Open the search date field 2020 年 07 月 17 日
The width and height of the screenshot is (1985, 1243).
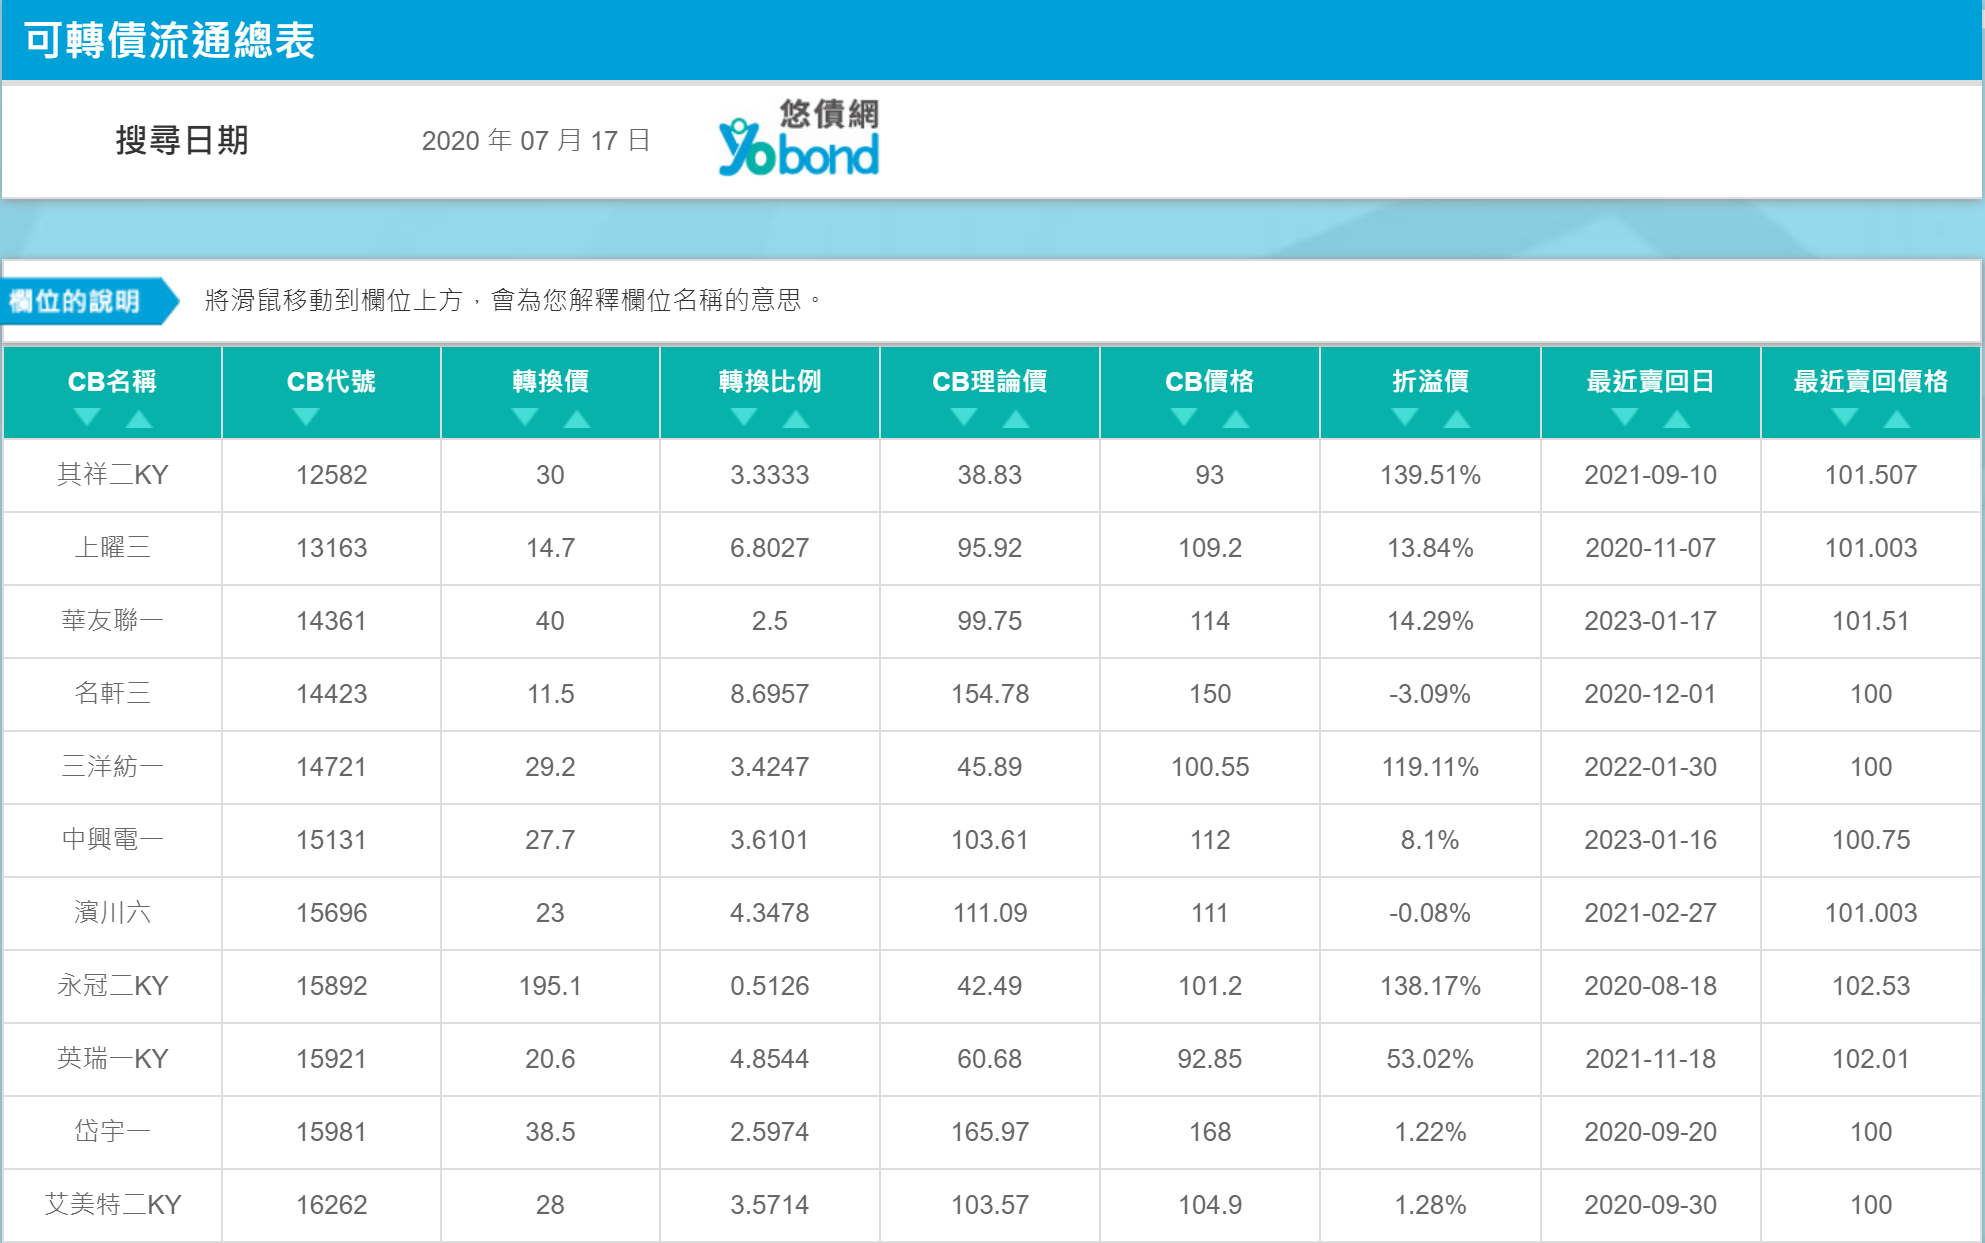pyautogui.click(x=536, y=140)
